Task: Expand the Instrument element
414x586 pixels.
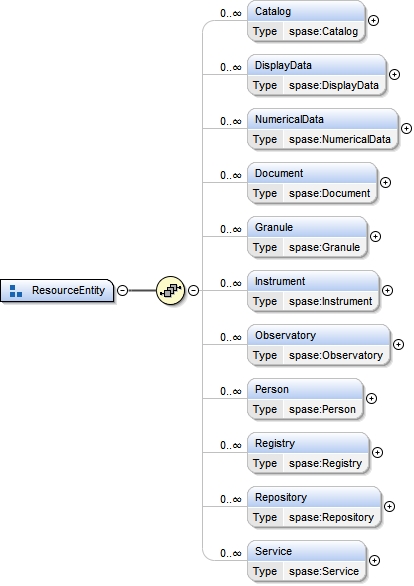Action: pyautogui.click(x=387, y=290)
